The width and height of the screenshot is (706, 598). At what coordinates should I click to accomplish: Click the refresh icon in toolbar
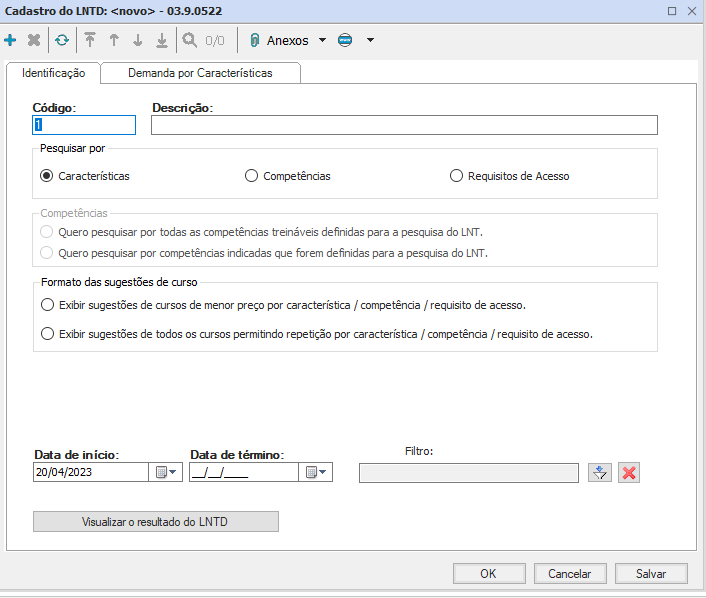click(x=62, y=41)
